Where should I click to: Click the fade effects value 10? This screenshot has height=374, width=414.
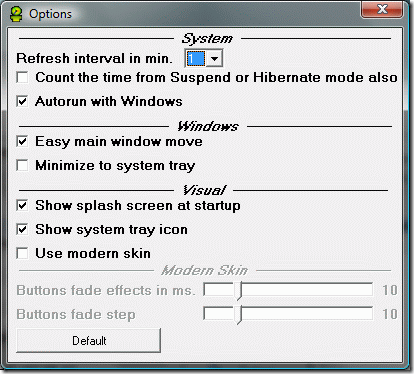coord(390,290)
